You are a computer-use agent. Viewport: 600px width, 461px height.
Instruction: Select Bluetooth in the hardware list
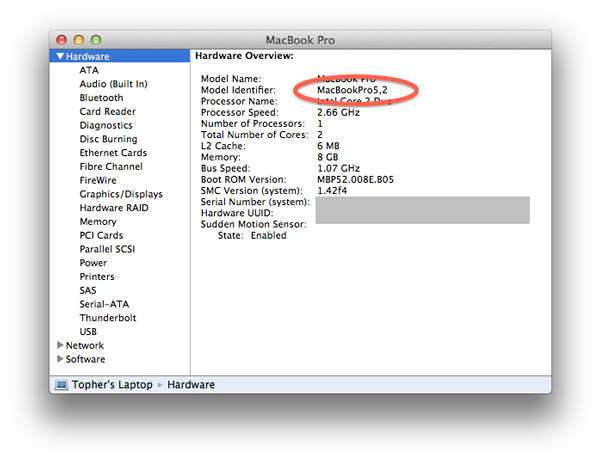tap(101, 98)
